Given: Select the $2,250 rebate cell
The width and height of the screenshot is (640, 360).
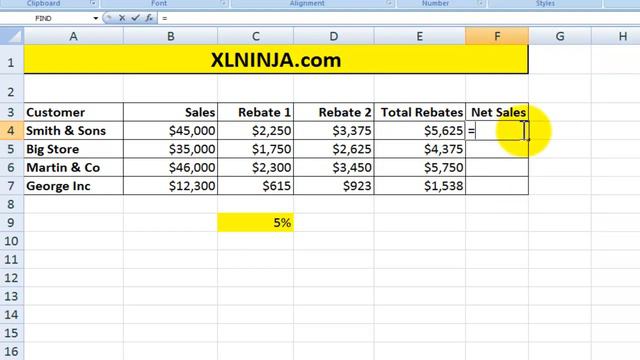Looking at the screenshot, I should pyautogui.click(x=256, y=131).
